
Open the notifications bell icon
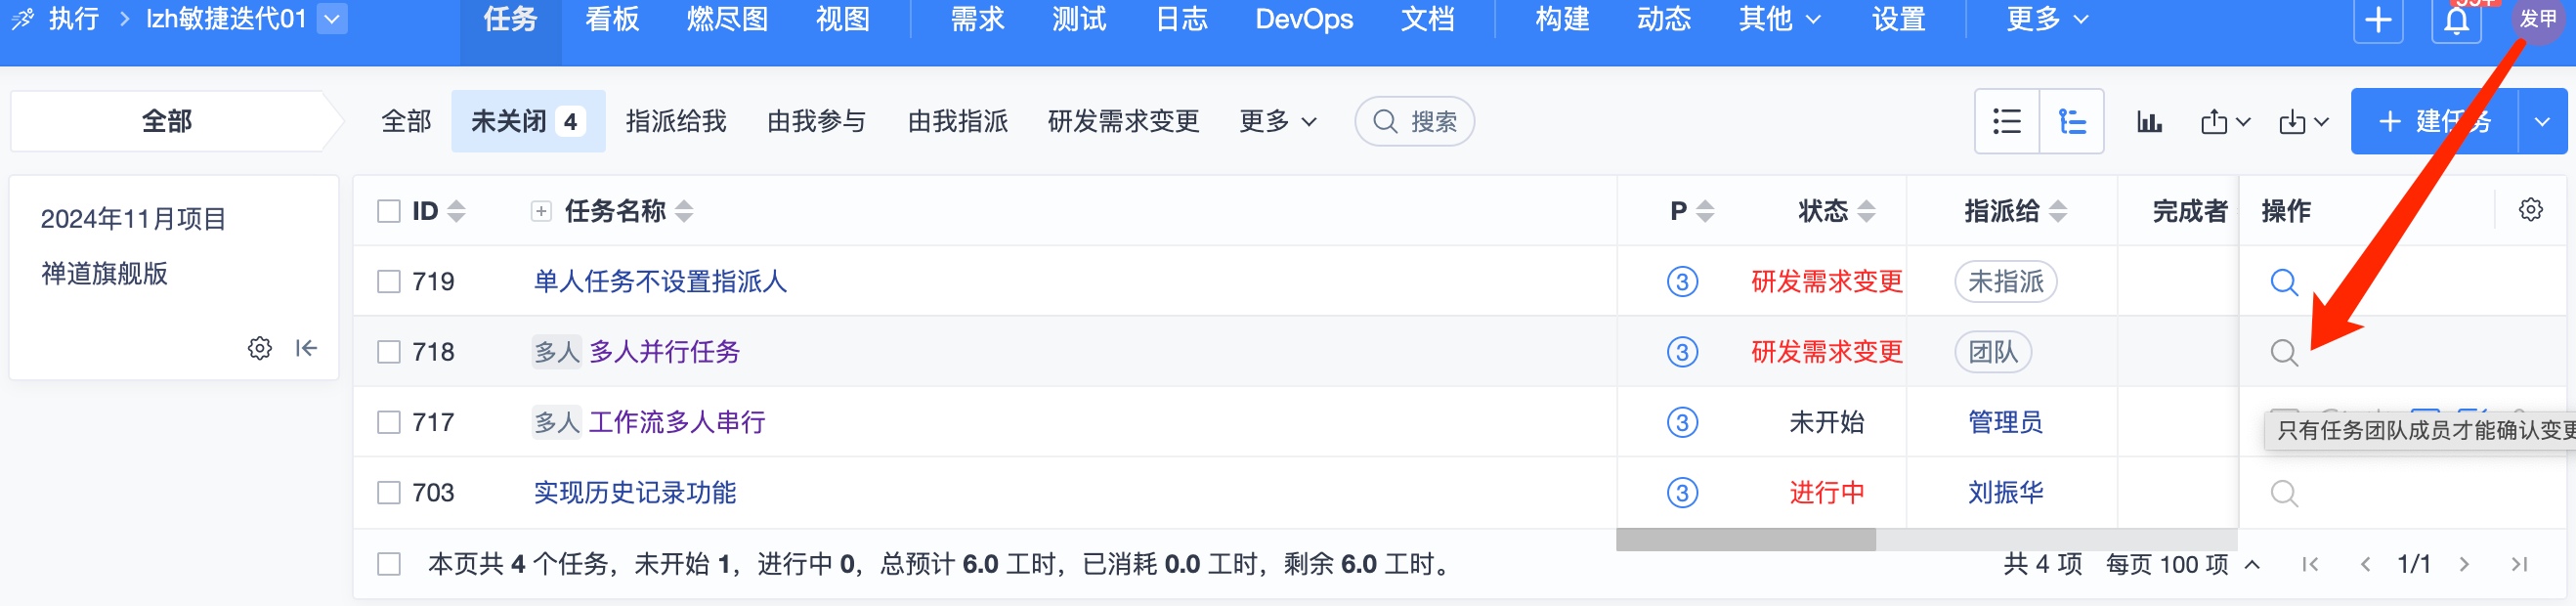[2456, 20]
